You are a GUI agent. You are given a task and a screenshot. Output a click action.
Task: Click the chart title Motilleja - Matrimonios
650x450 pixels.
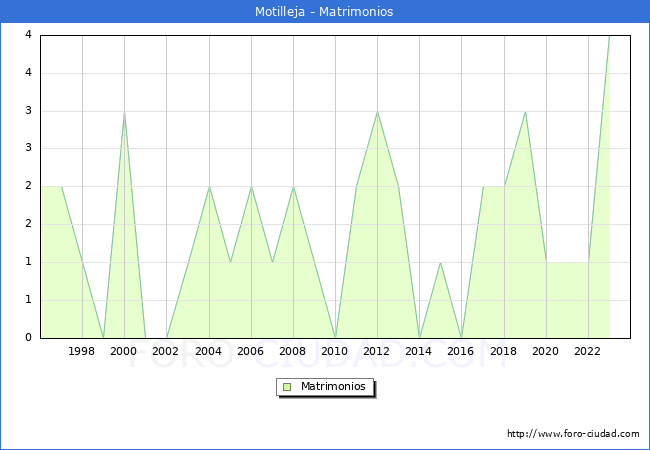[x=324, y=12]
